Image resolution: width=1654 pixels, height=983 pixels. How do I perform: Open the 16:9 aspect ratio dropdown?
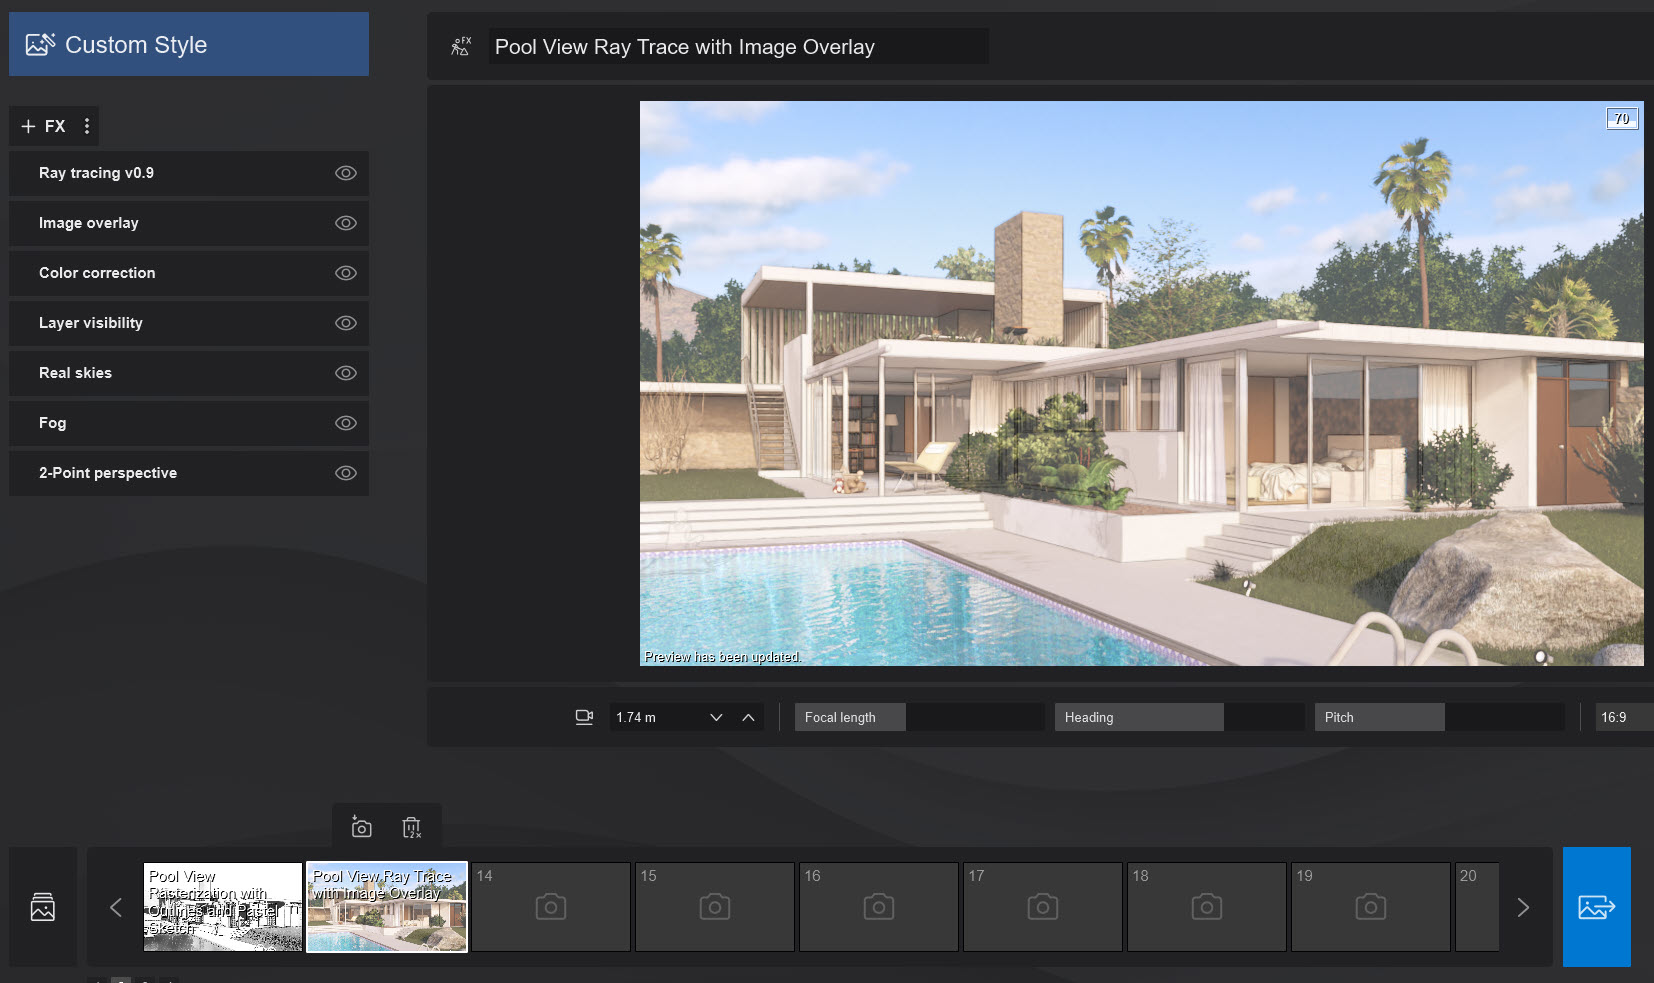(x=1622, y=717)
